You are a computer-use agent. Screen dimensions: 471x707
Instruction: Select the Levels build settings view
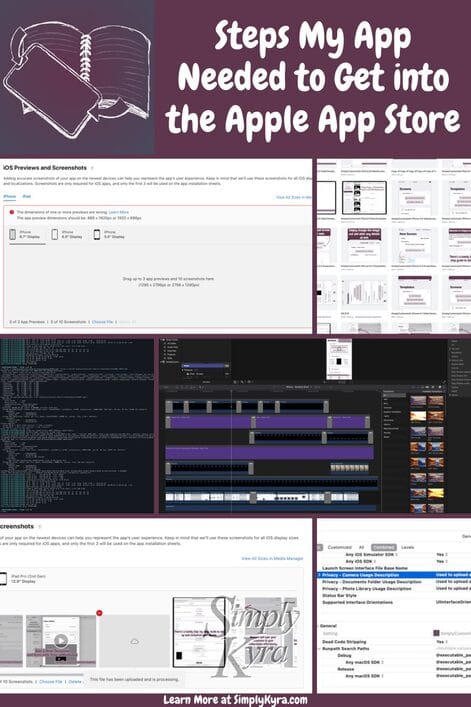pos(407,547)
